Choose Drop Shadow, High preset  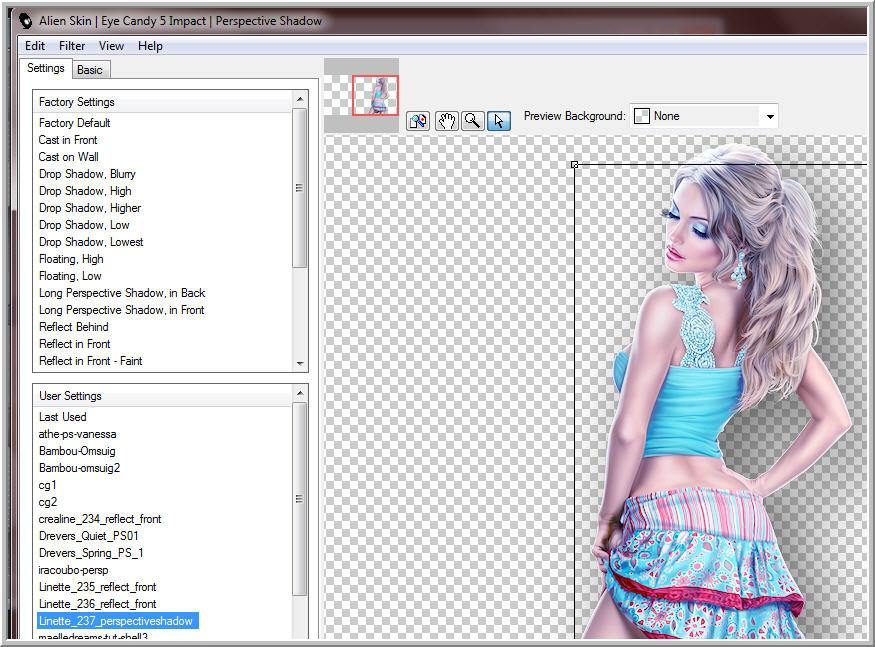85,191
